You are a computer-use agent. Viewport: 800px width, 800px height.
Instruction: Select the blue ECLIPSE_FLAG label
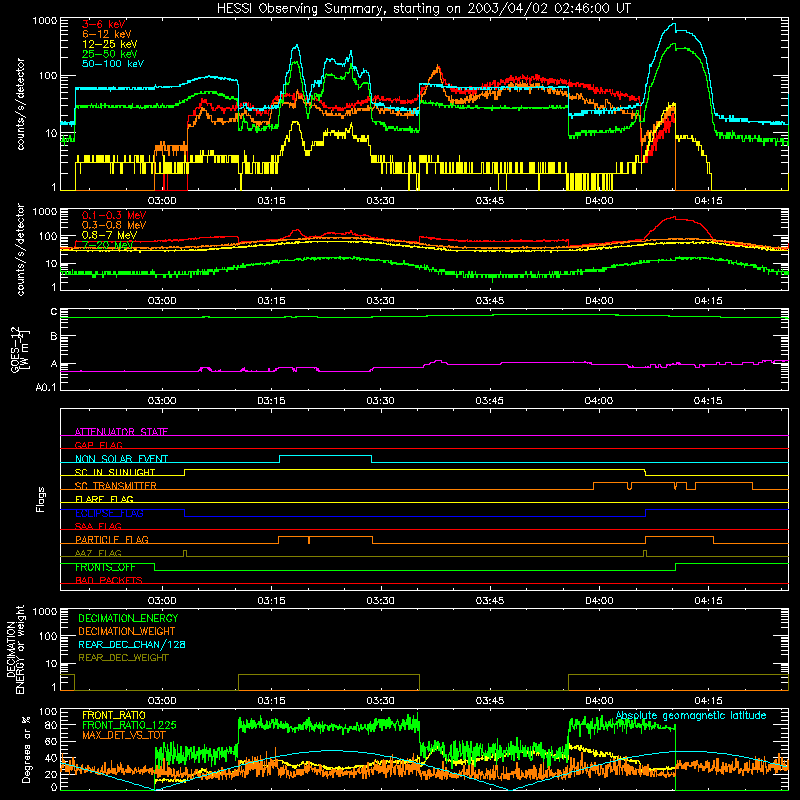[109, 513]
